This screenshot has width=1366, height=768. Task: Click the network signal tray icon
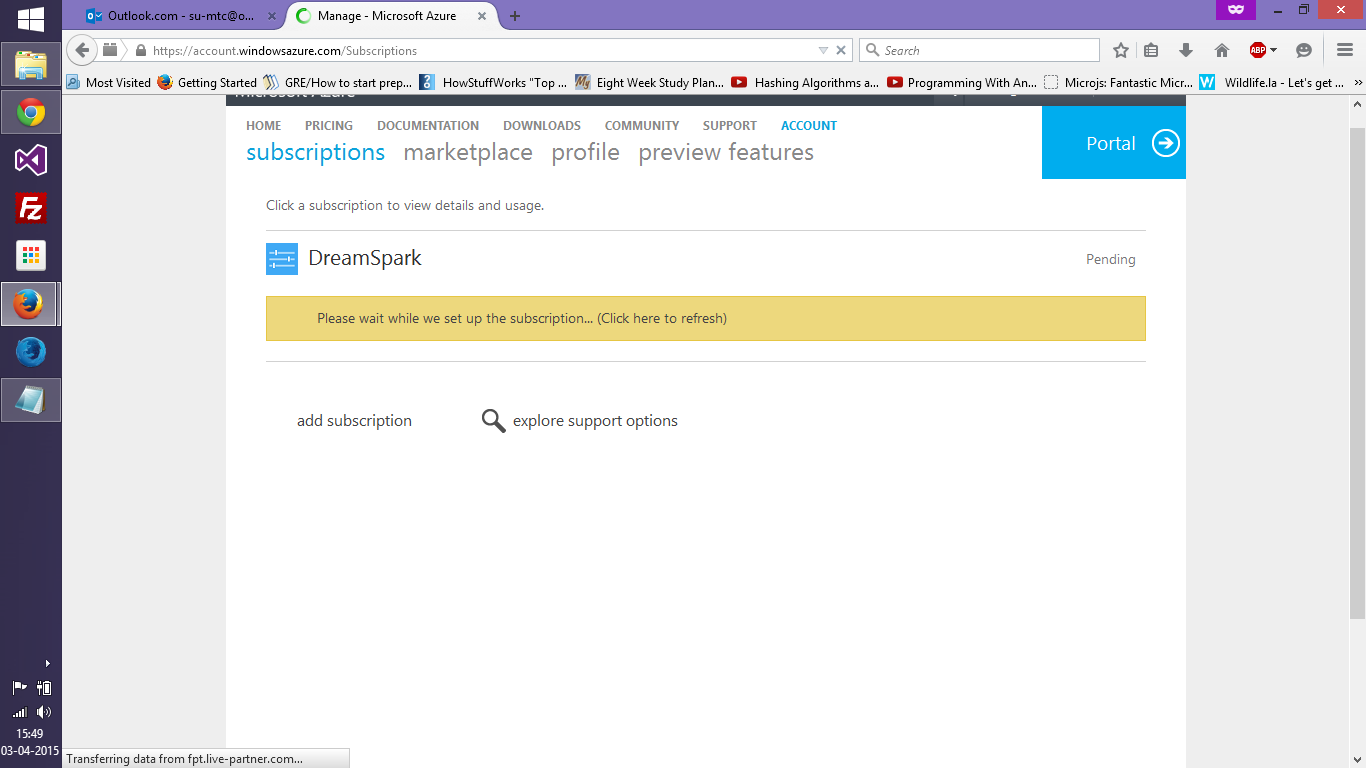tap(19, 712)
